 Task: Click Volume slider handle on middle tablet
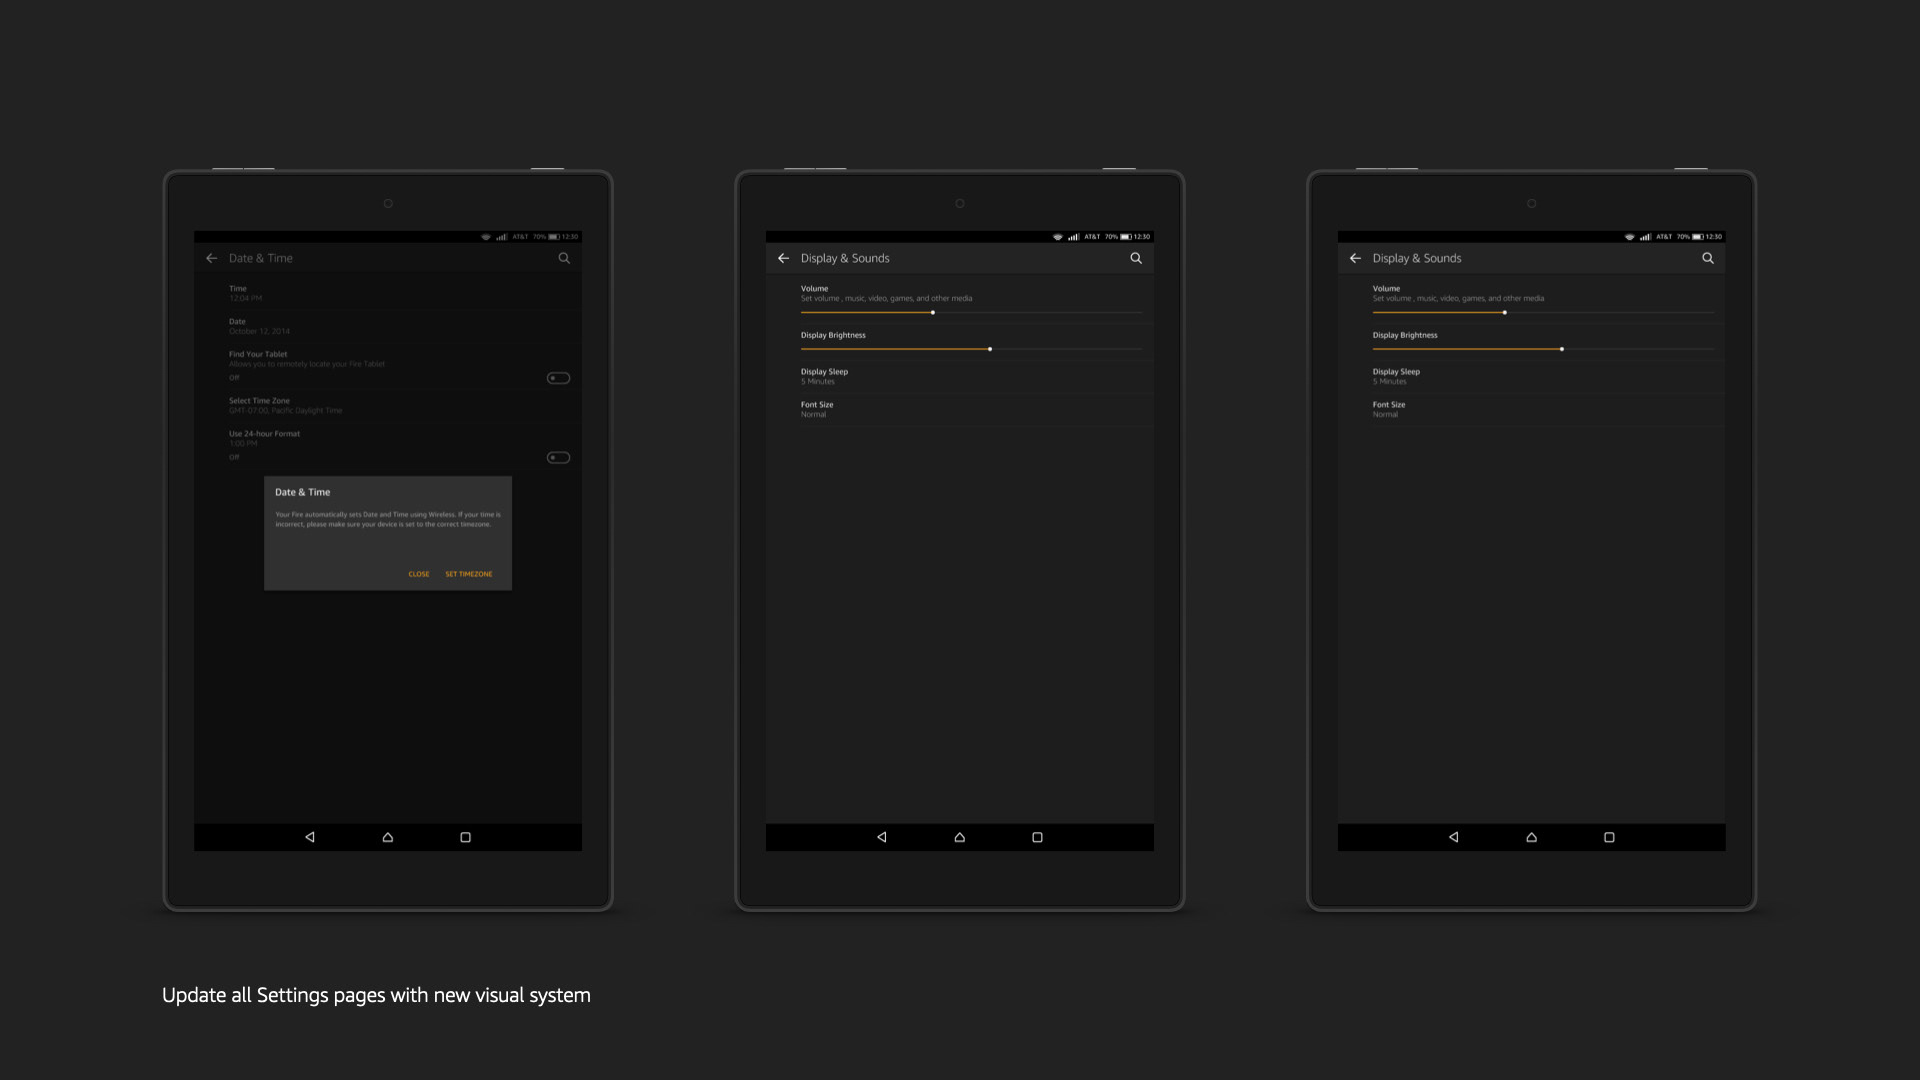933,313
